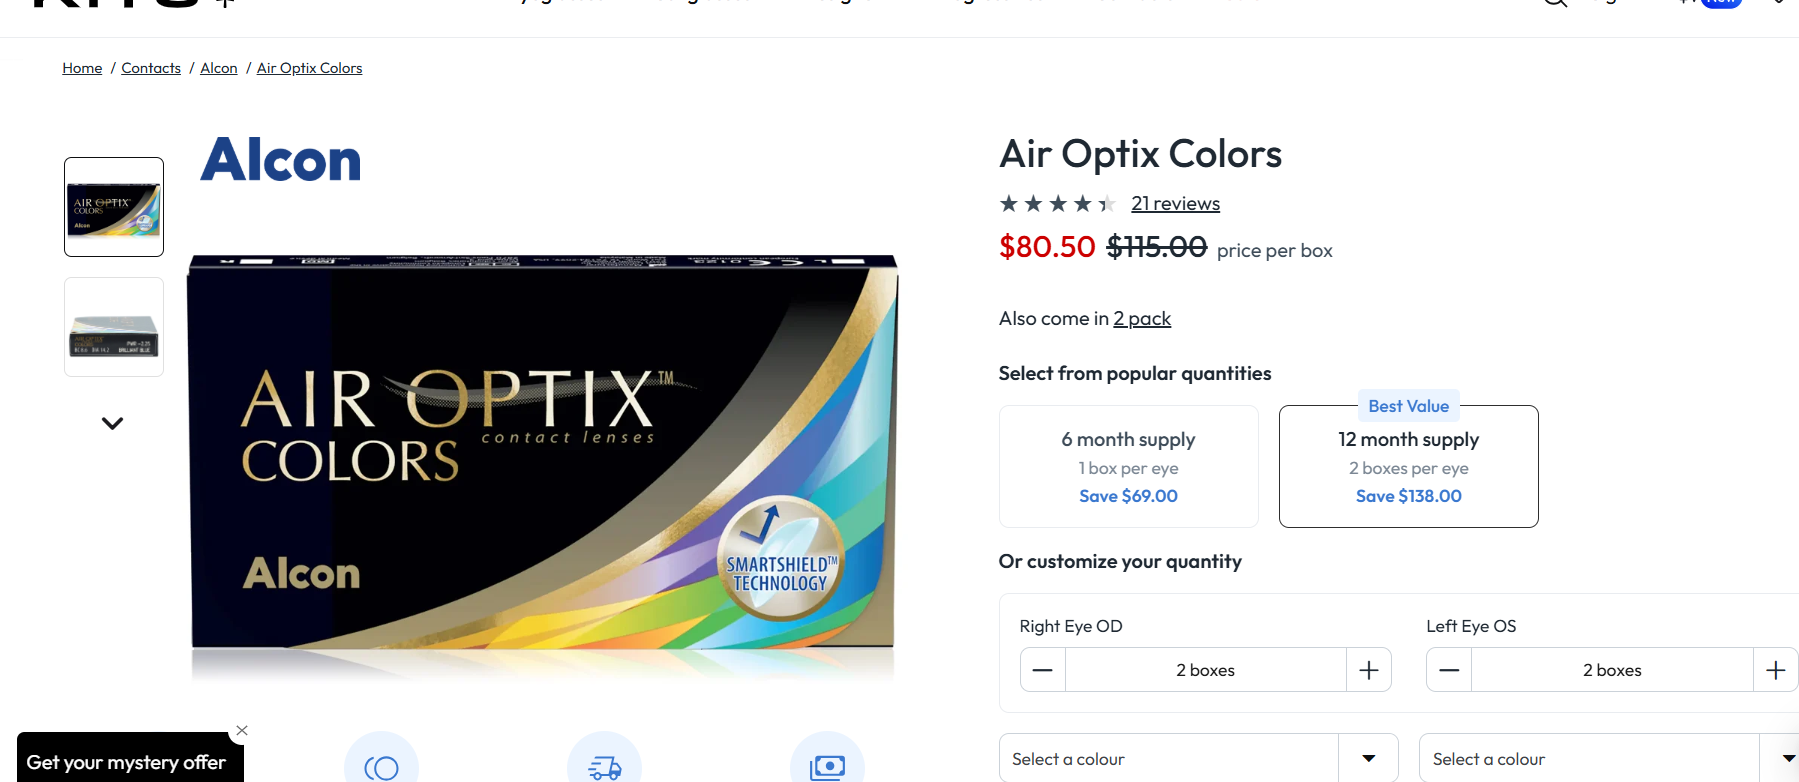Increase Left Eye OS box quantity

(x=1775, y=670)
